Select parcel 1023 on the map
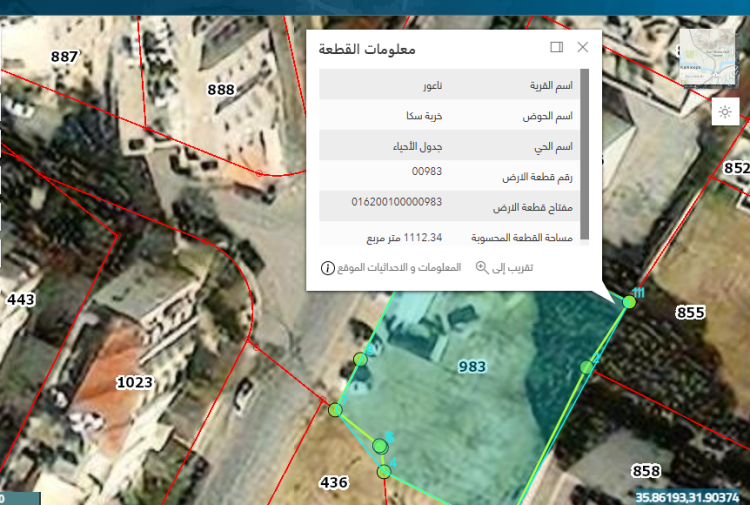This screenshot has width=750, height=505. (134, 382)
